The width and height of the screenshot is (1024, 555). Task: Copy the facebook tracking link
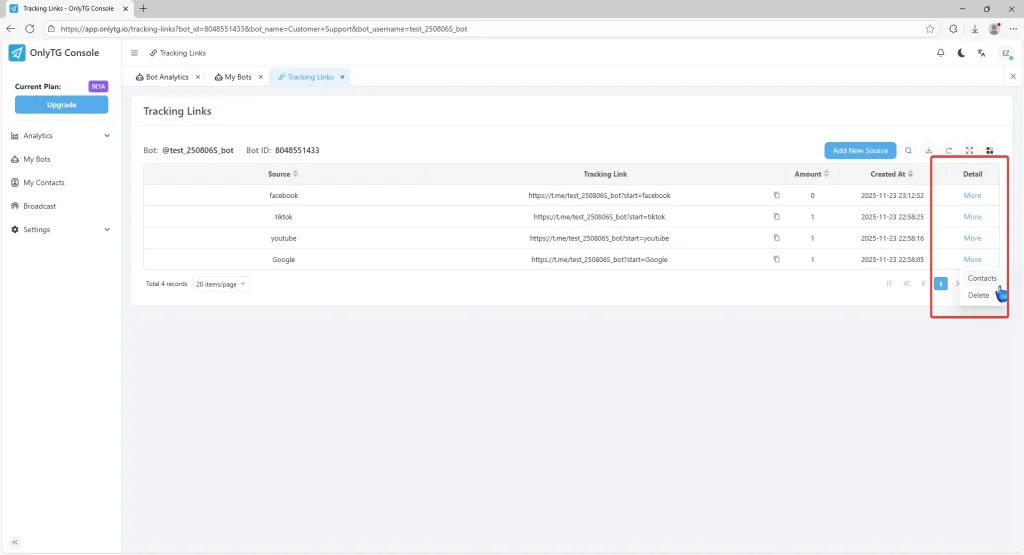coord(776,195)
